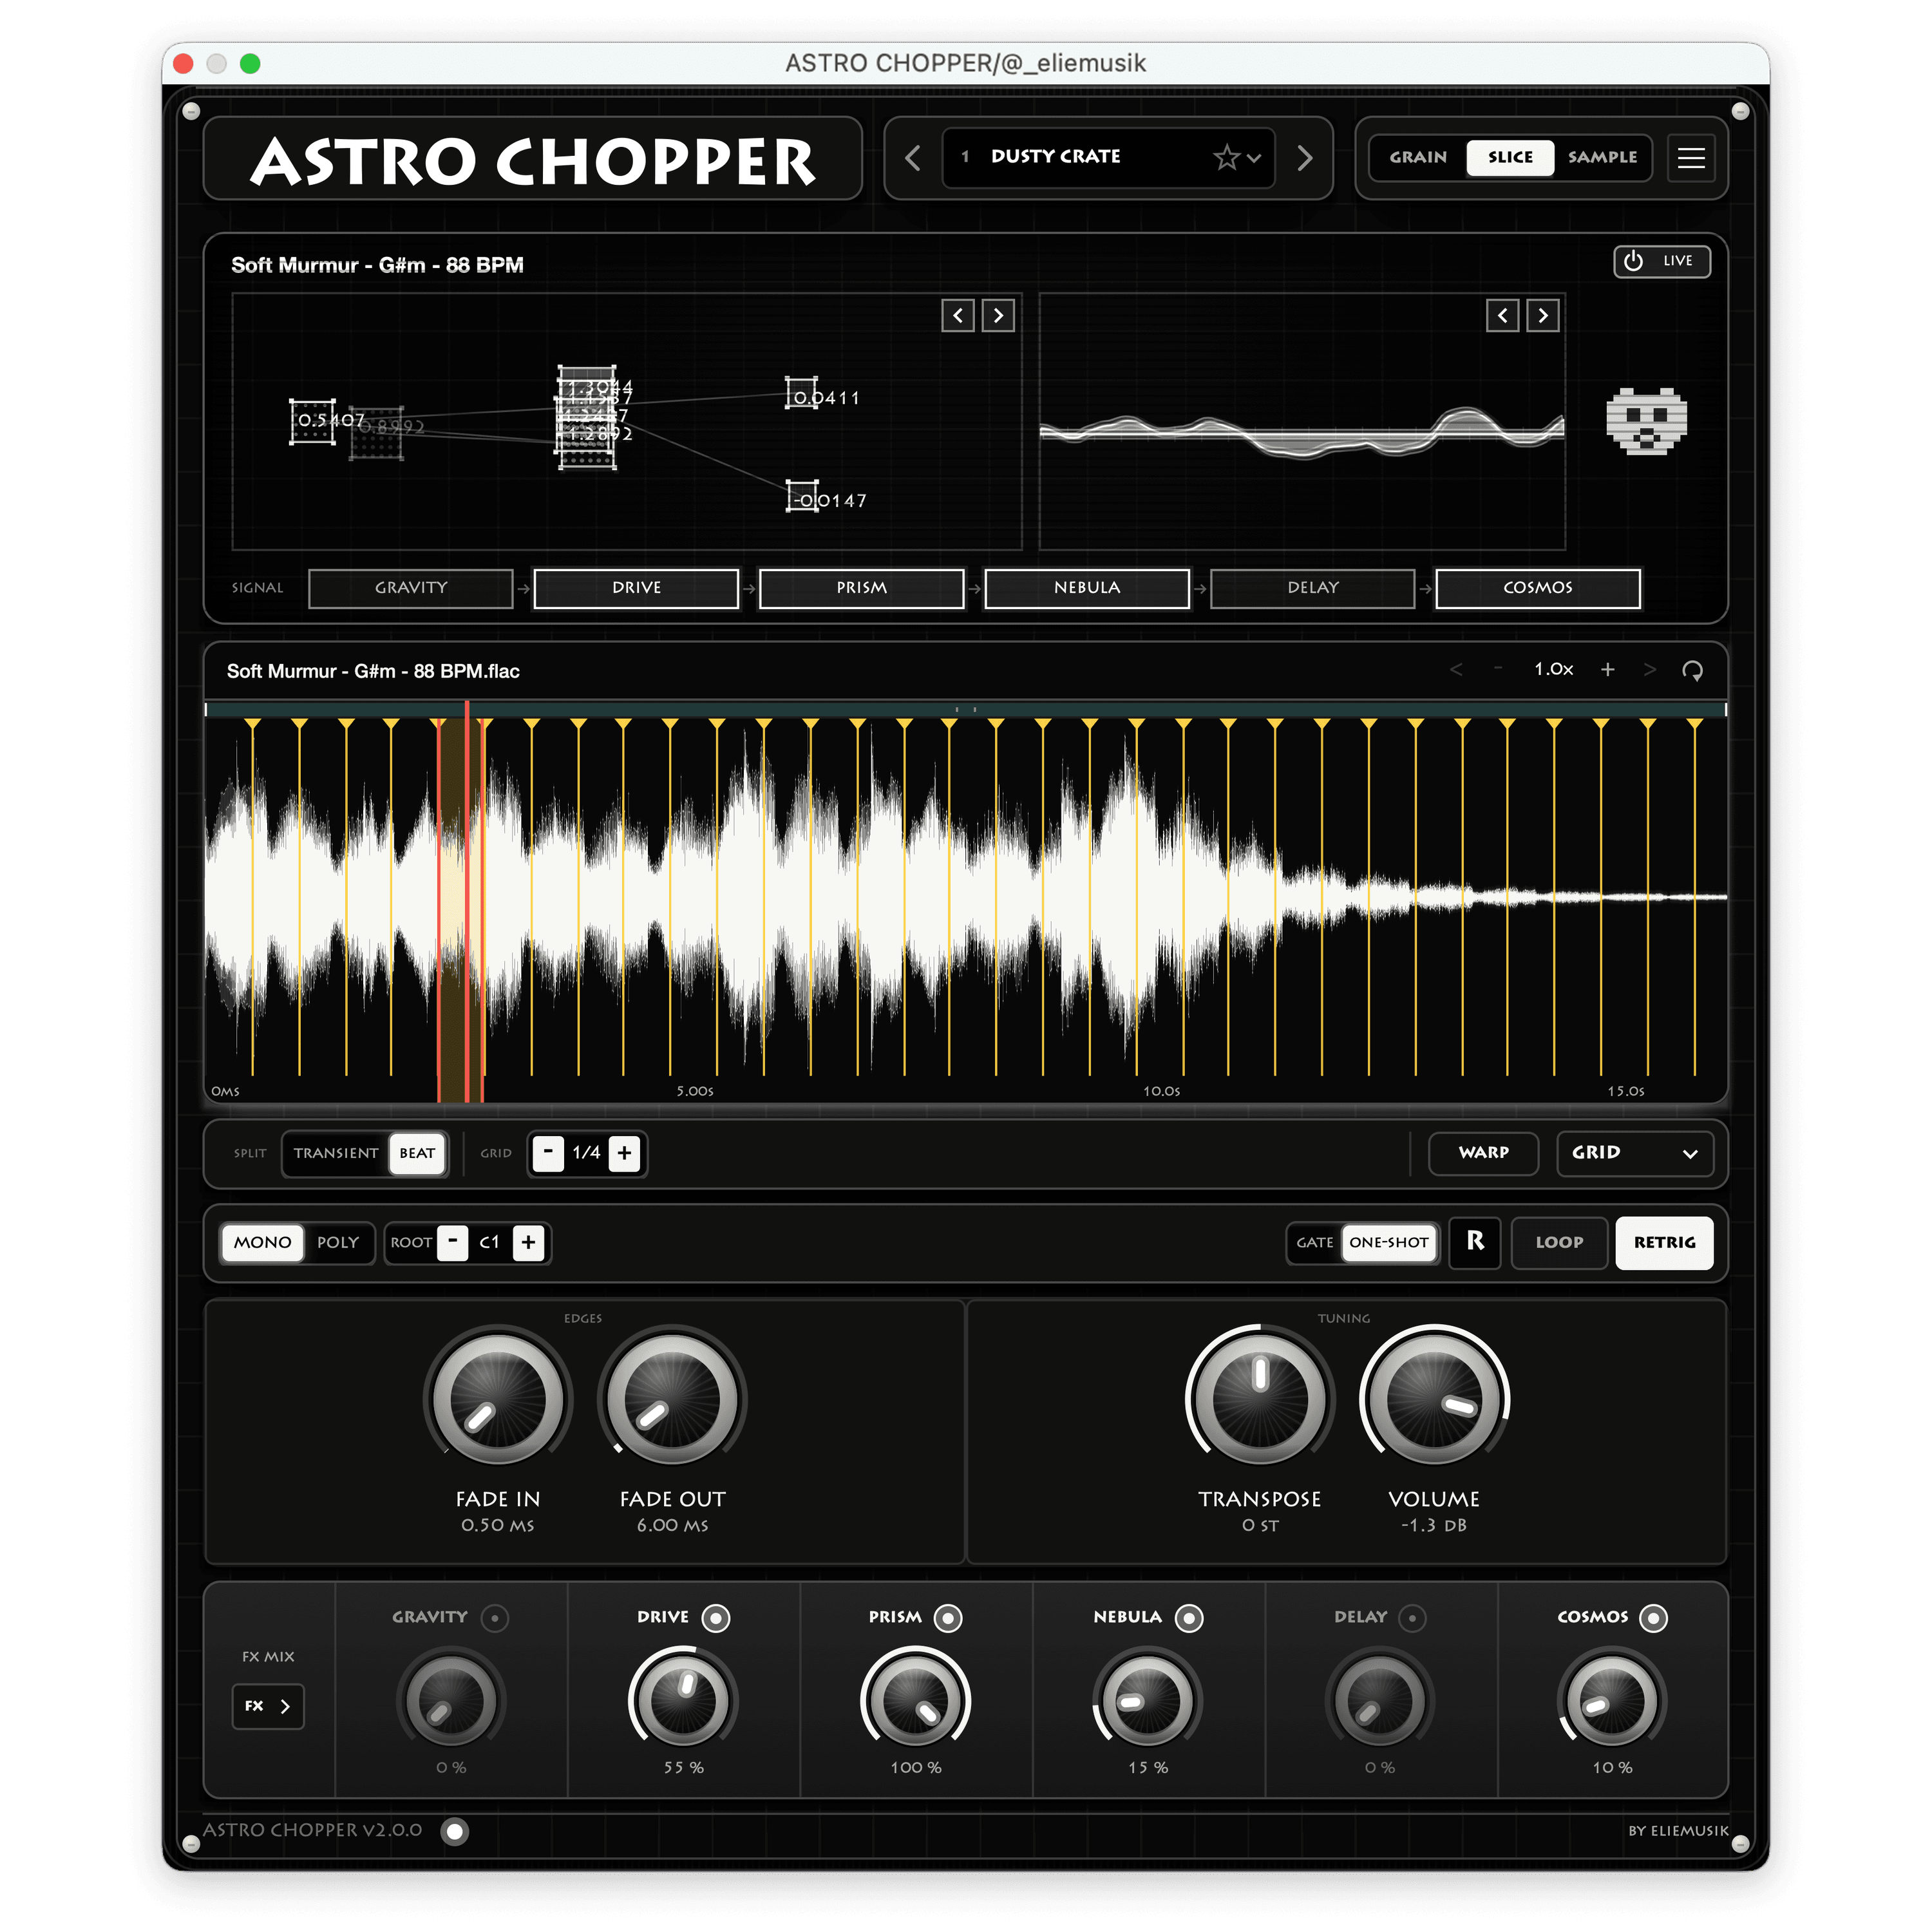The height and width of the screenshot is (1932, 1932).
Task: Zoom out waveform with minus icon
Action: click(1498, 669)
